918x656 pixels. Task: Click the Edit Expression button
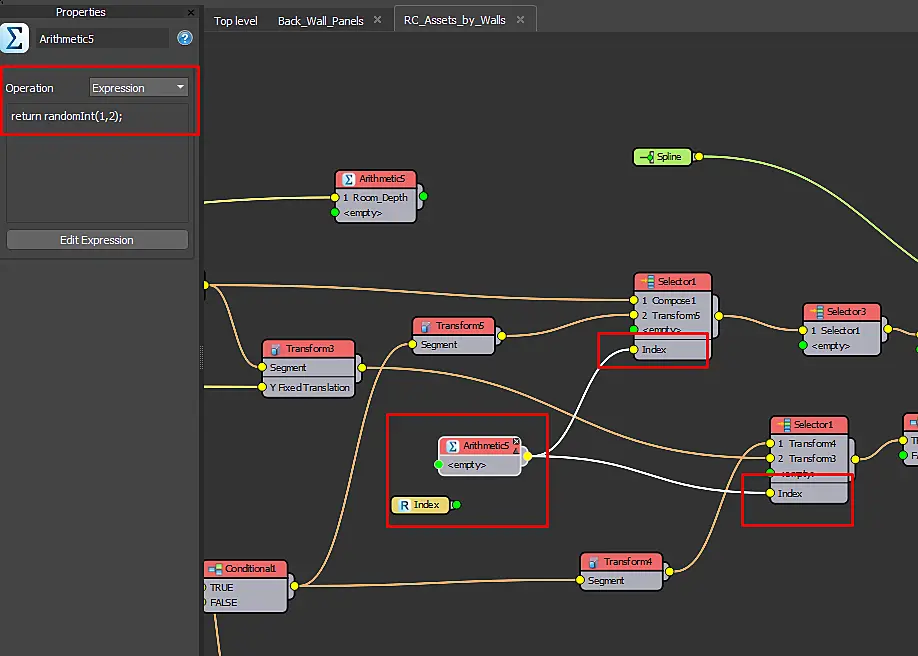(97, 240)
